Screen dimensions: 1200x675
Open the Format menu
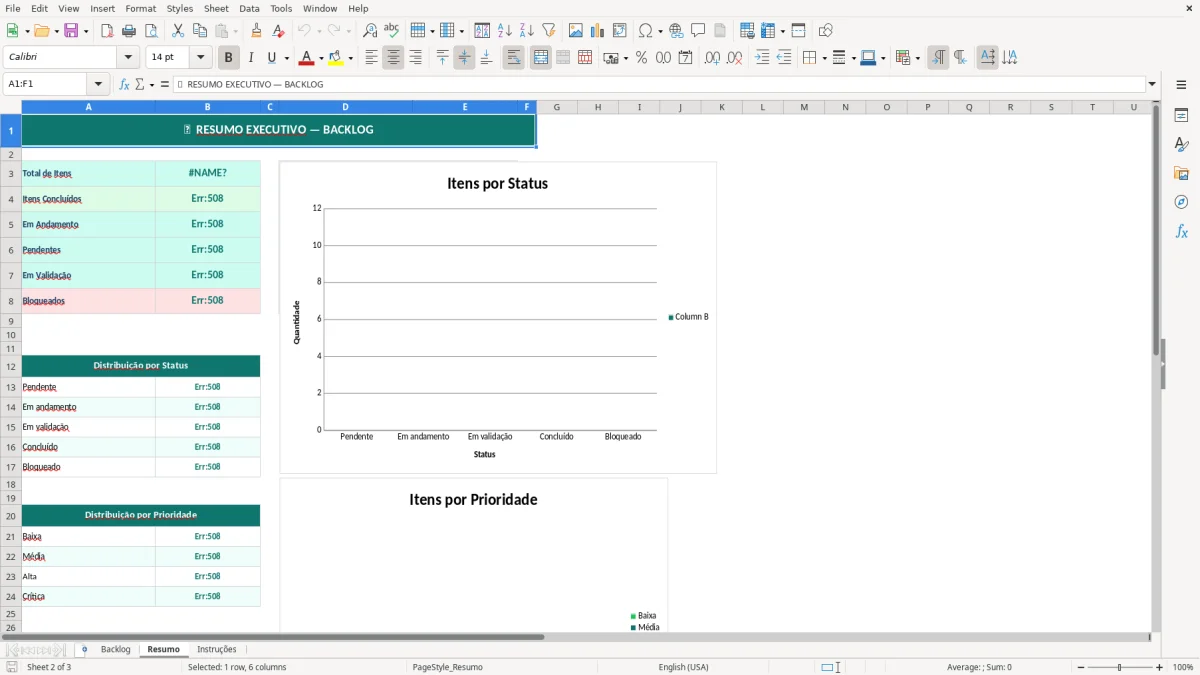click(140, 8)
